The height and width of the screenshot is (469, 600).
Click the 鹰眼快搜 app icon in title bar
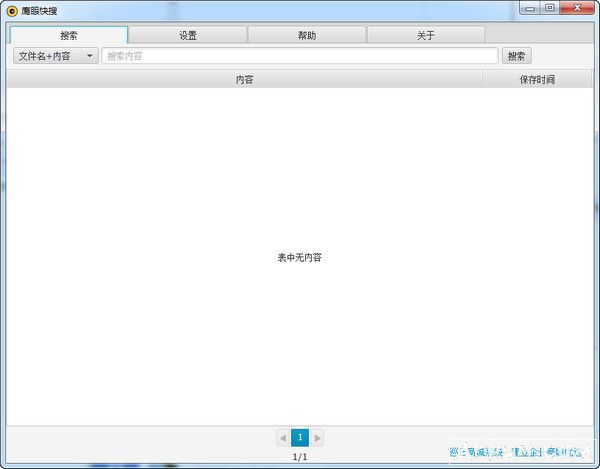point(12,10)
